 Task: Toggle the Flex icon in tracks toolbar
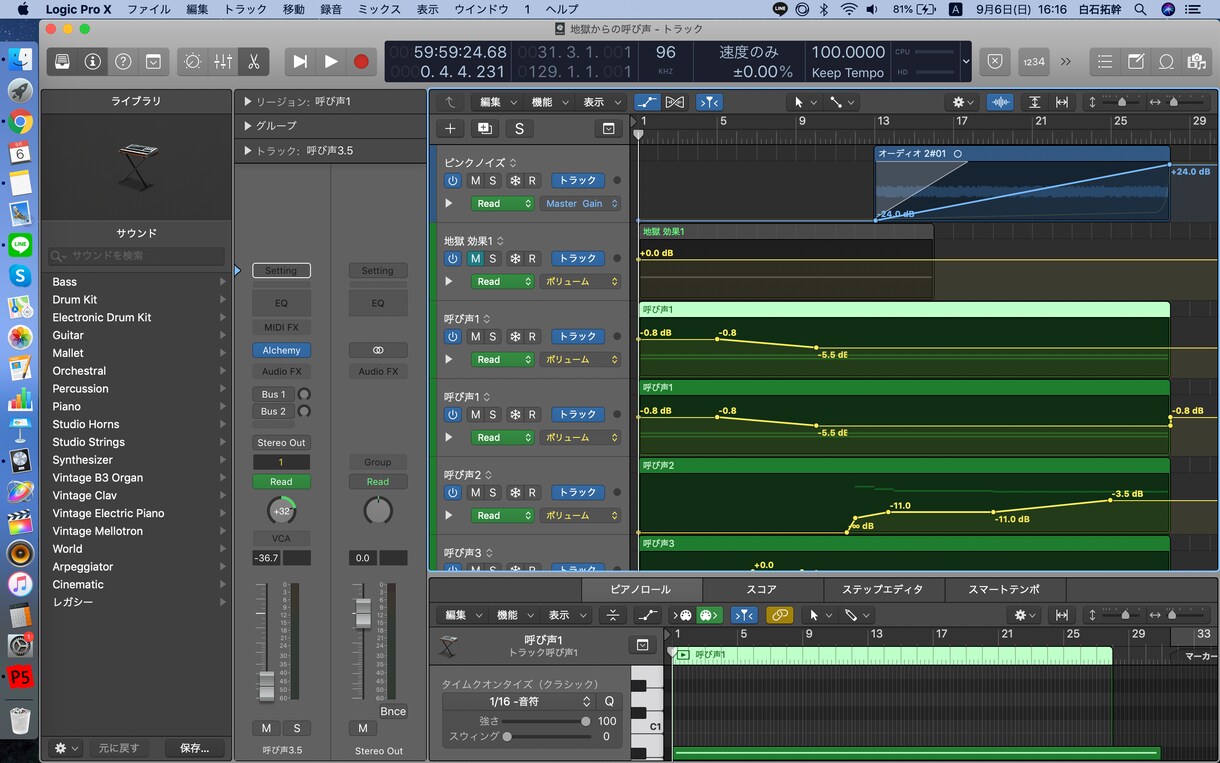675,102
